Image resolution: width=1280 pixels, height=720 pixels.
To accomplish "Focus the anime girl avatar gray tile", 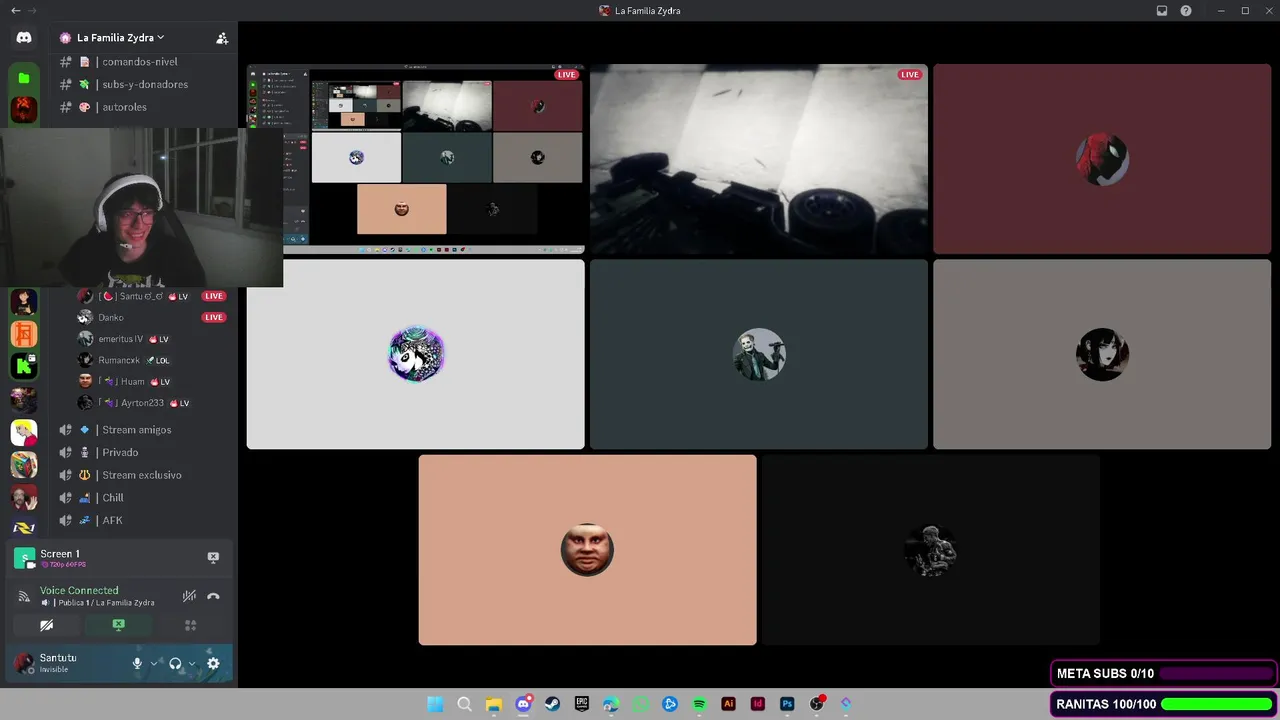I will [x=1102, y=354].
